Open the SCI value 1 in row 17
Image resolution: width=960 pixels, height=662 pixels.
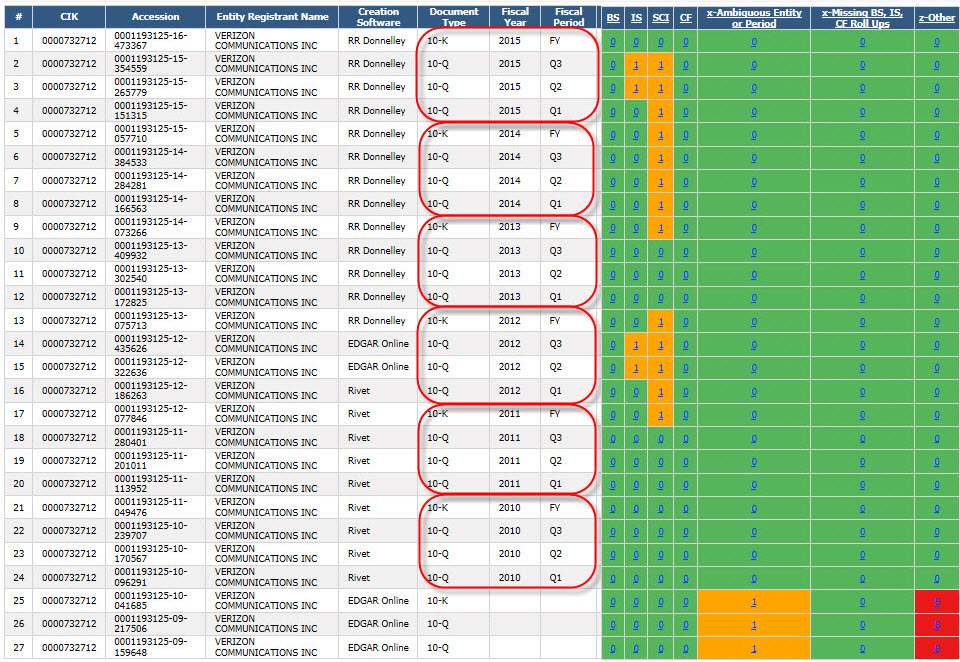(x=661, y=415)
